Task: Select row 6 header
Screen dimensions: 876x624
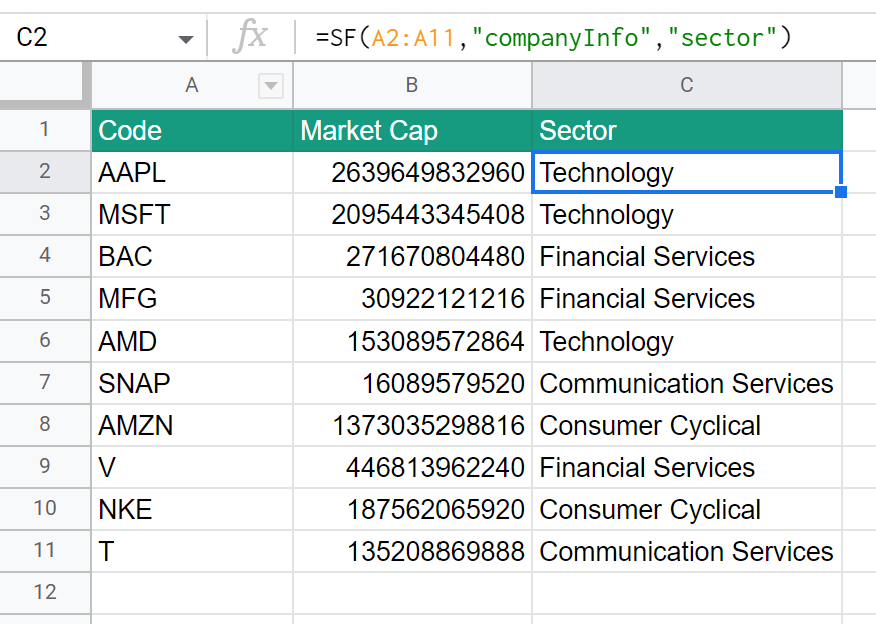Action: pyautogui.click(x=45, y=340)
